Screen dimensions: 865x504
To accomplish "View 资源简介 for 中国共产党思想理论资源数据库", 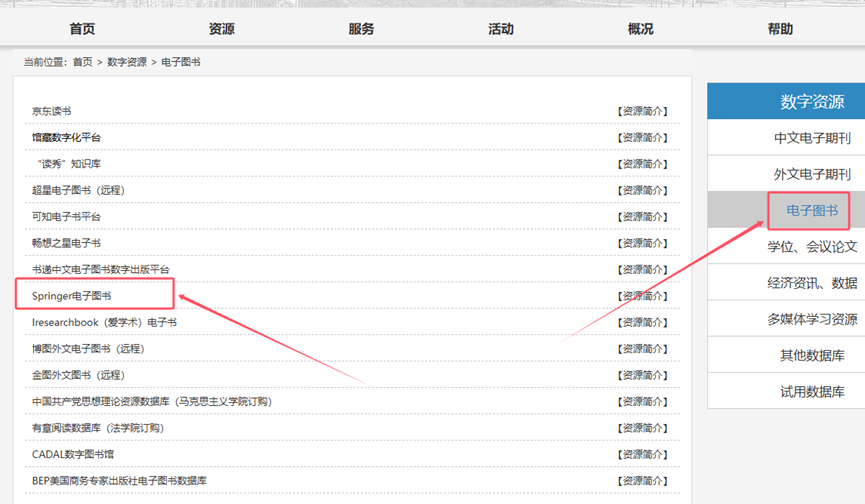I will pyautogui.click(x=643, y=403).
